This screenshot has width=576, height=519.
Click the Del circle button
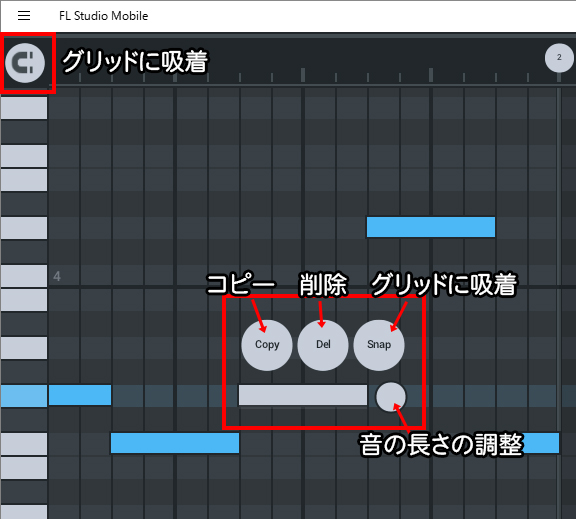click(323, 345)
